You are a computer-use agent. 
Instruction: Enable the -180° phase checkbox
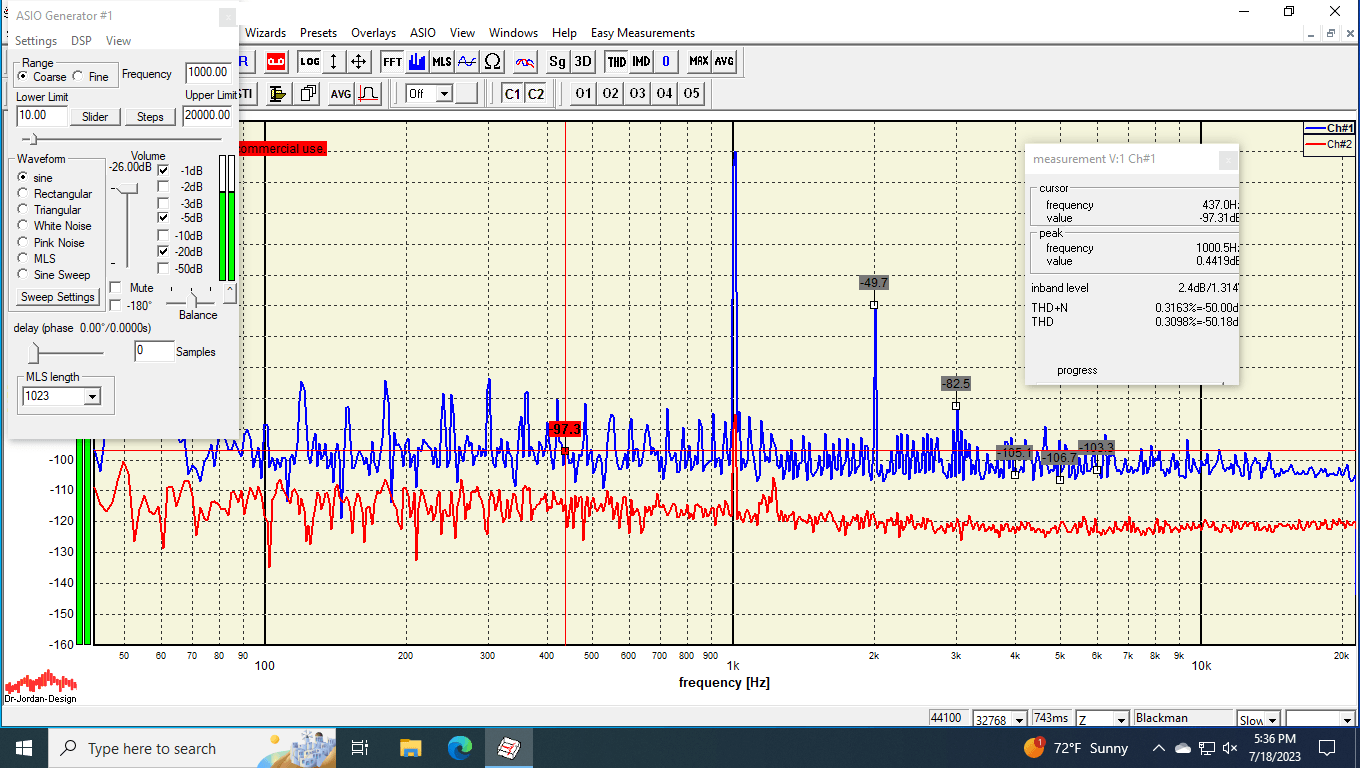click(115, 305)
